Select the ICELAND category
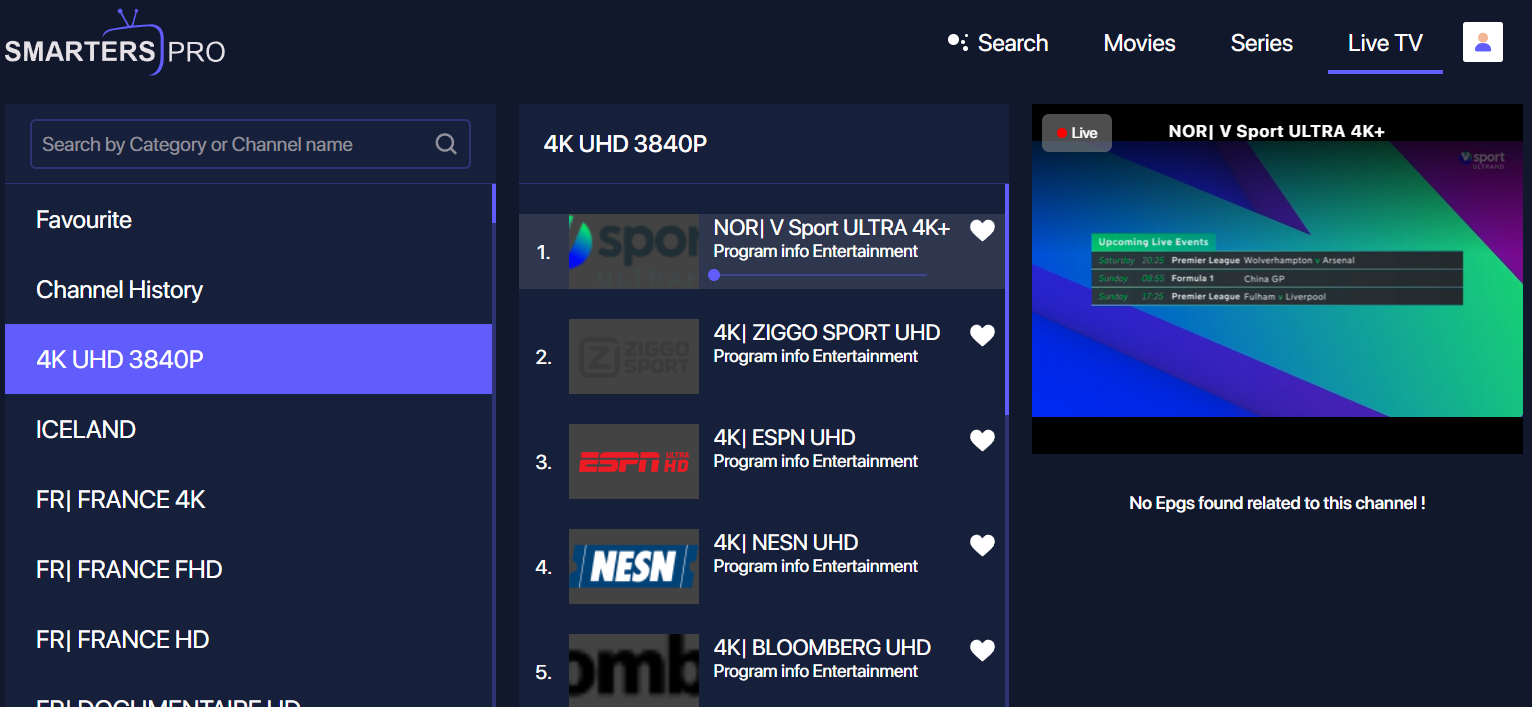The height and width of the screenshot is (707, 1532). [86, 429]
